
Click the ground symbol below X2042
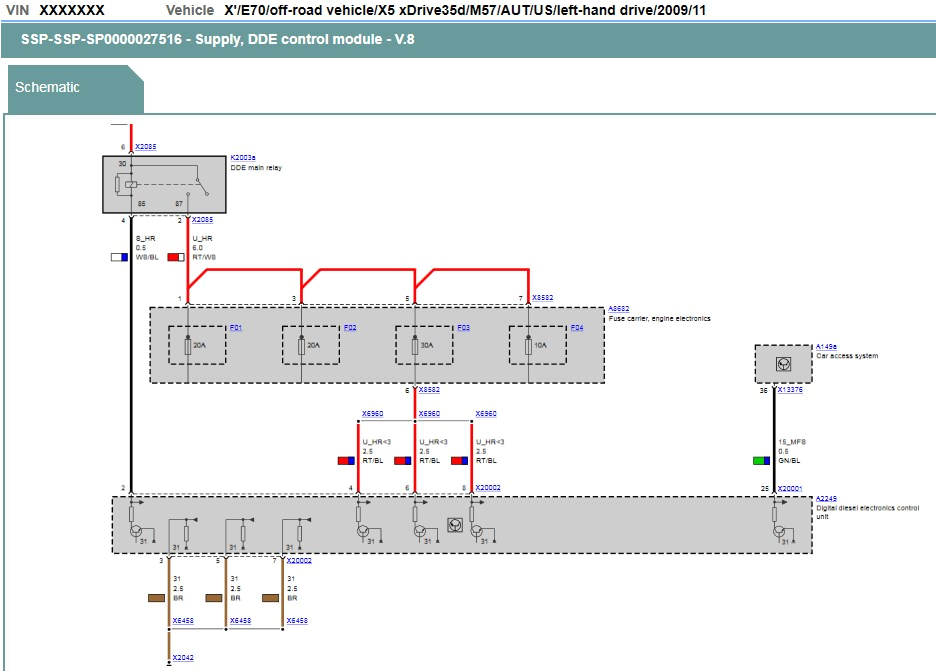(x=170, y=664)
